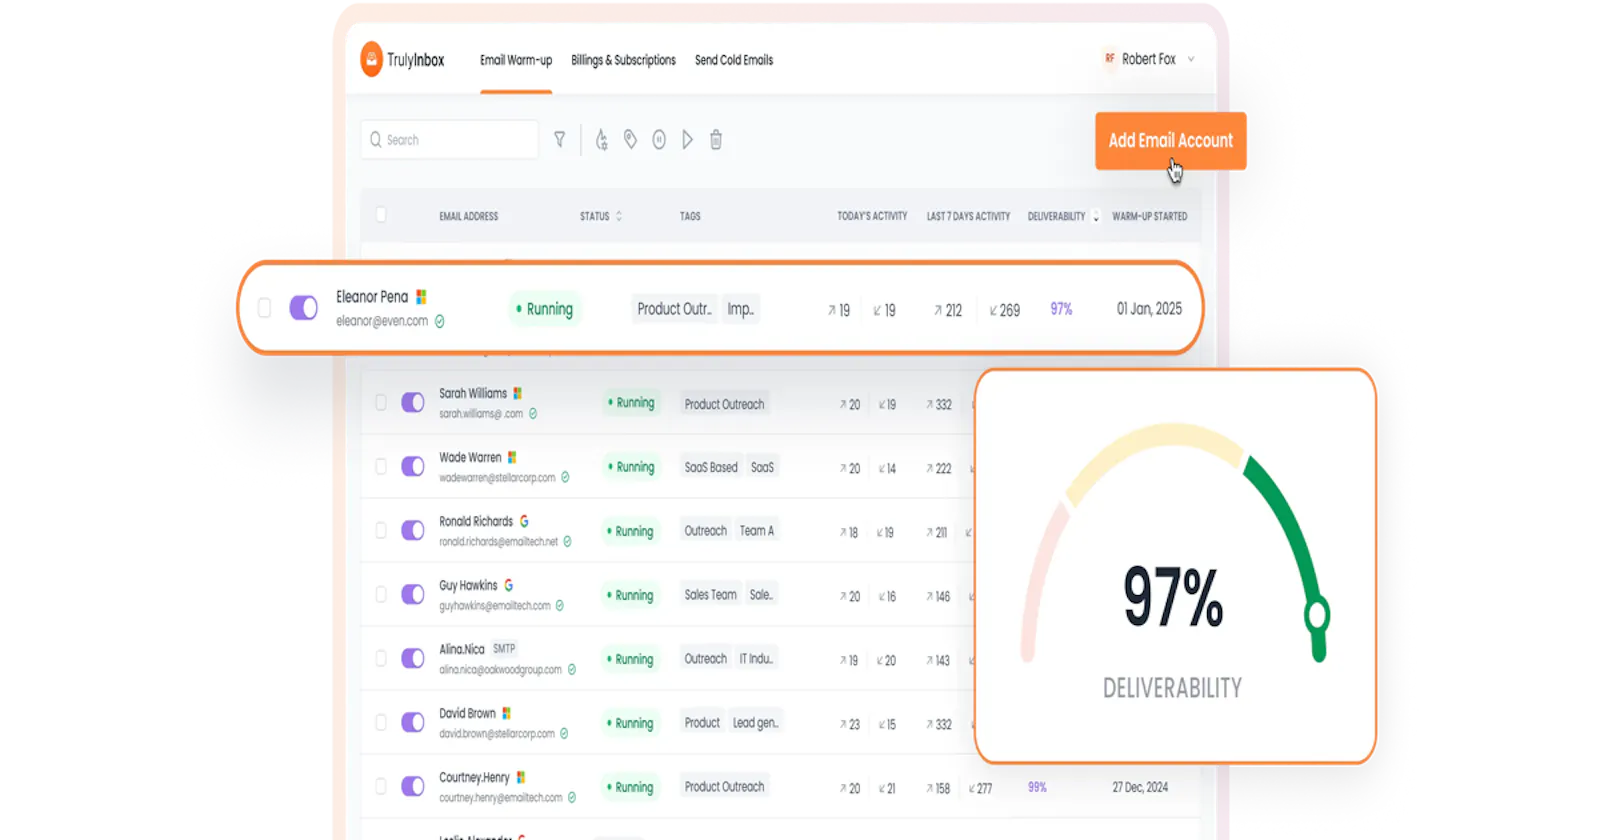Toggle warm-up switch for Guy Hawkins
Screen dimensions: 1600x840
pyautogui.click(x=413, y=594)
